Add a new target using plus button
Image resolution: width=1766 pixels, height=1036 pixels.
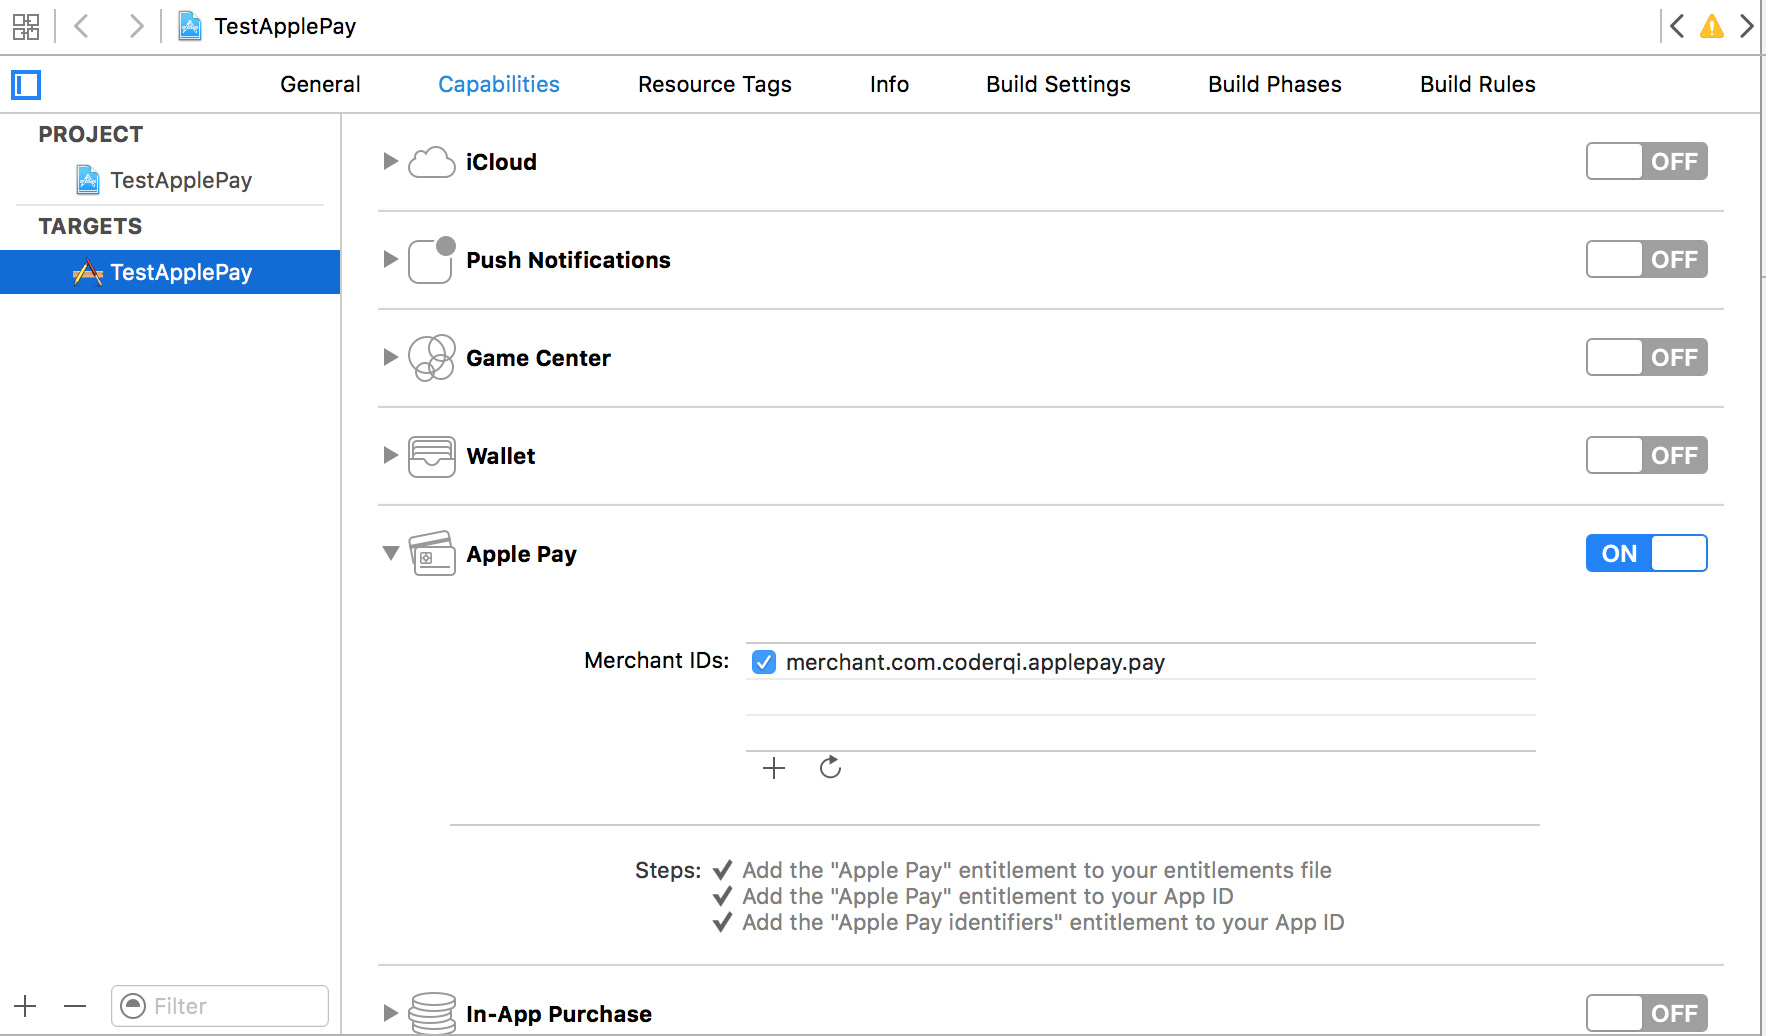tap(26, 1006)
